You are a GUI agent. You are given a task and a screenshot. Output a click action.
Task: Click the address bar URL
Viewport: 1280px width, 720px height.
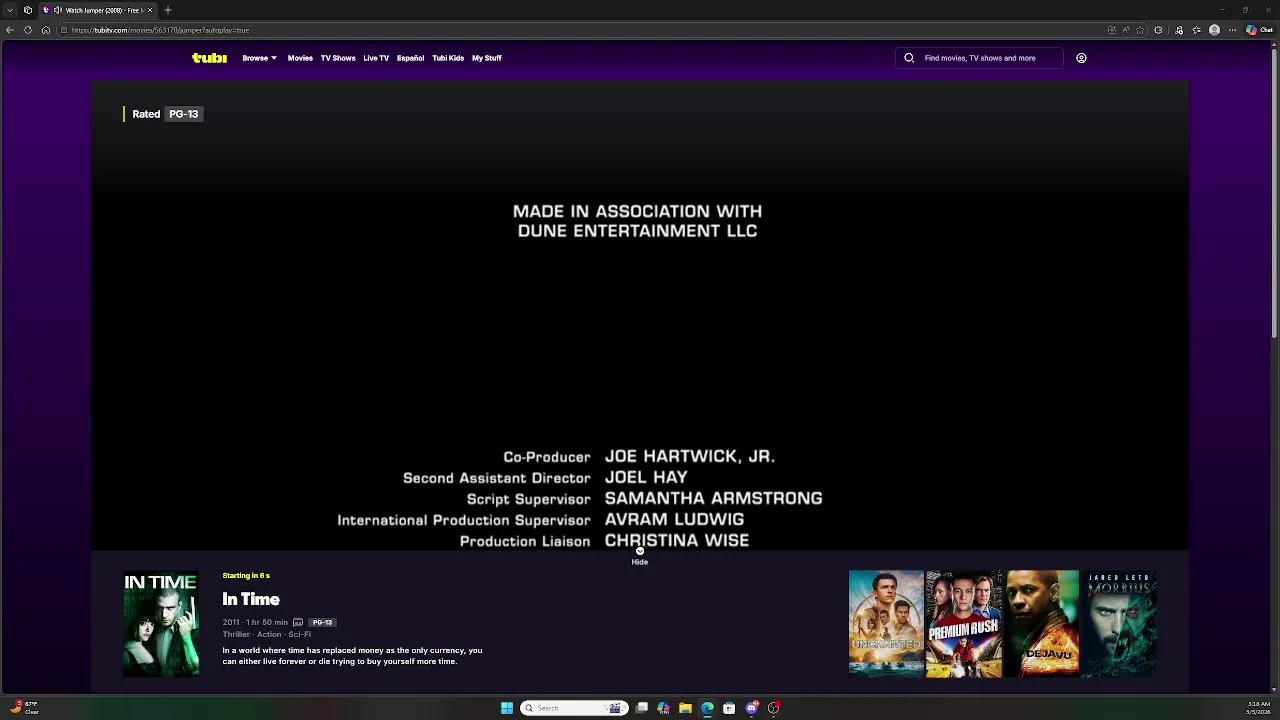(160, 30)
